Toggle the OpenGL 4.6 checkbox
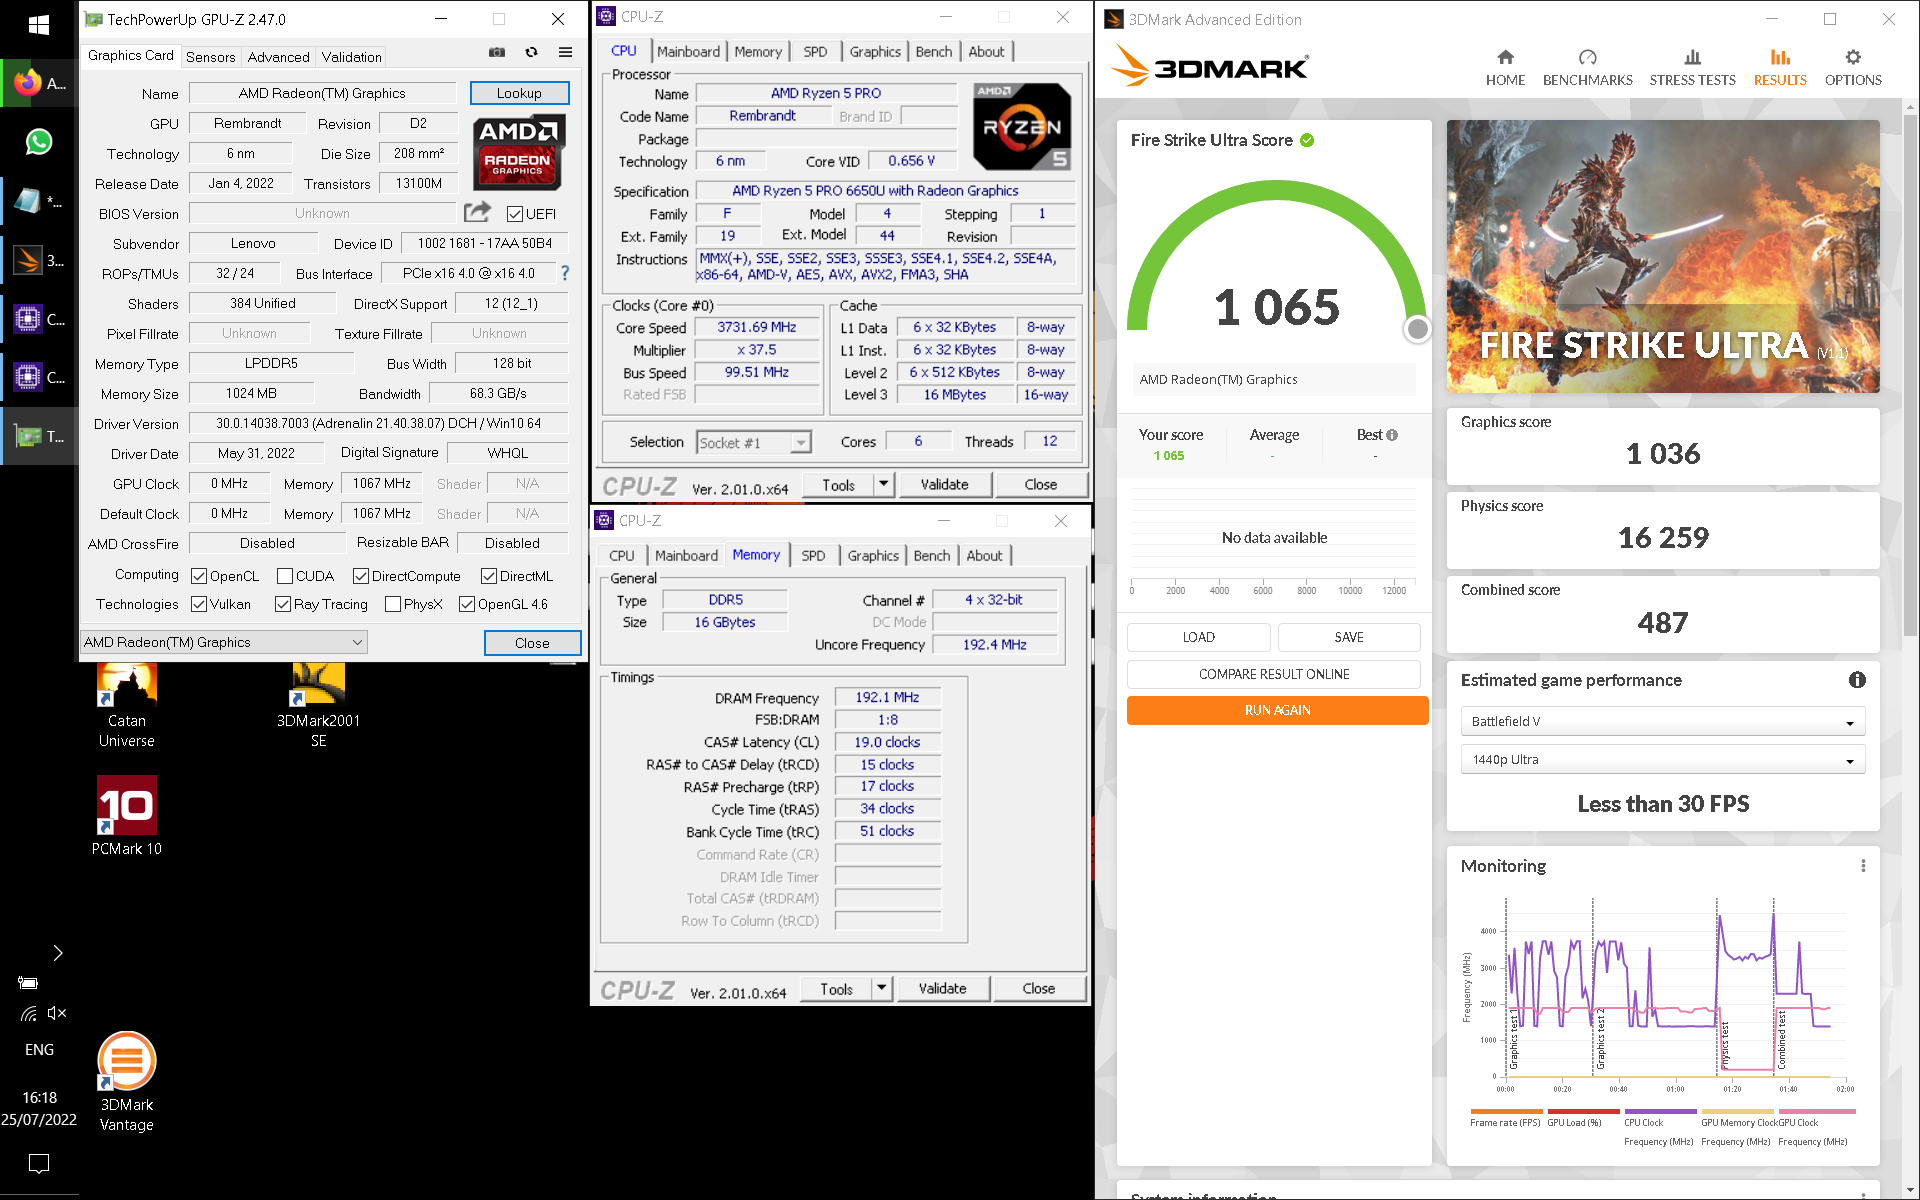Viewport: 1920px width, 1200px height. (467, 604)
